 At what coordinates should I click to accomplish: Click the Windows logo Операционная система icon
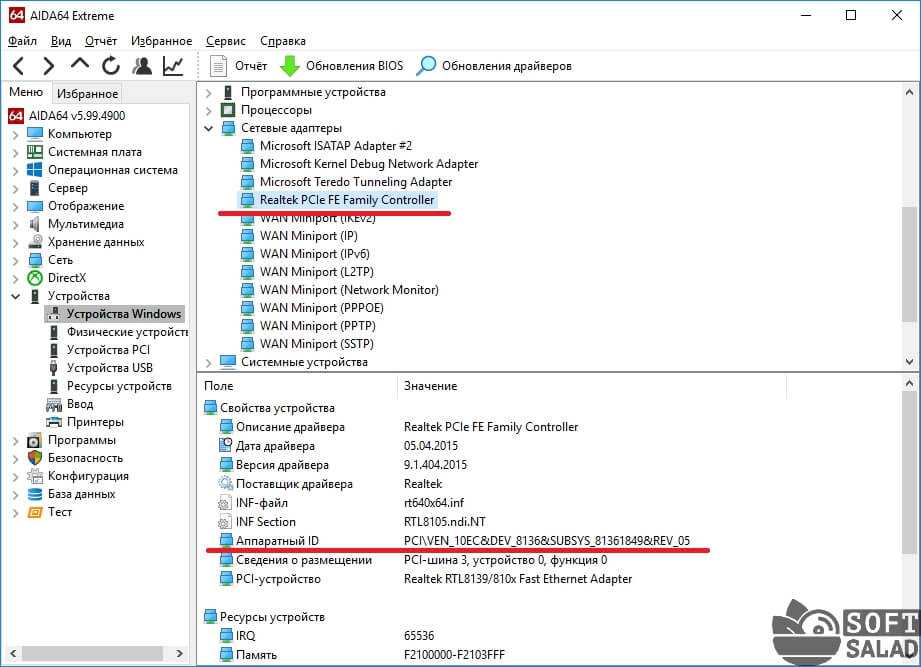[x=35, y=170]
